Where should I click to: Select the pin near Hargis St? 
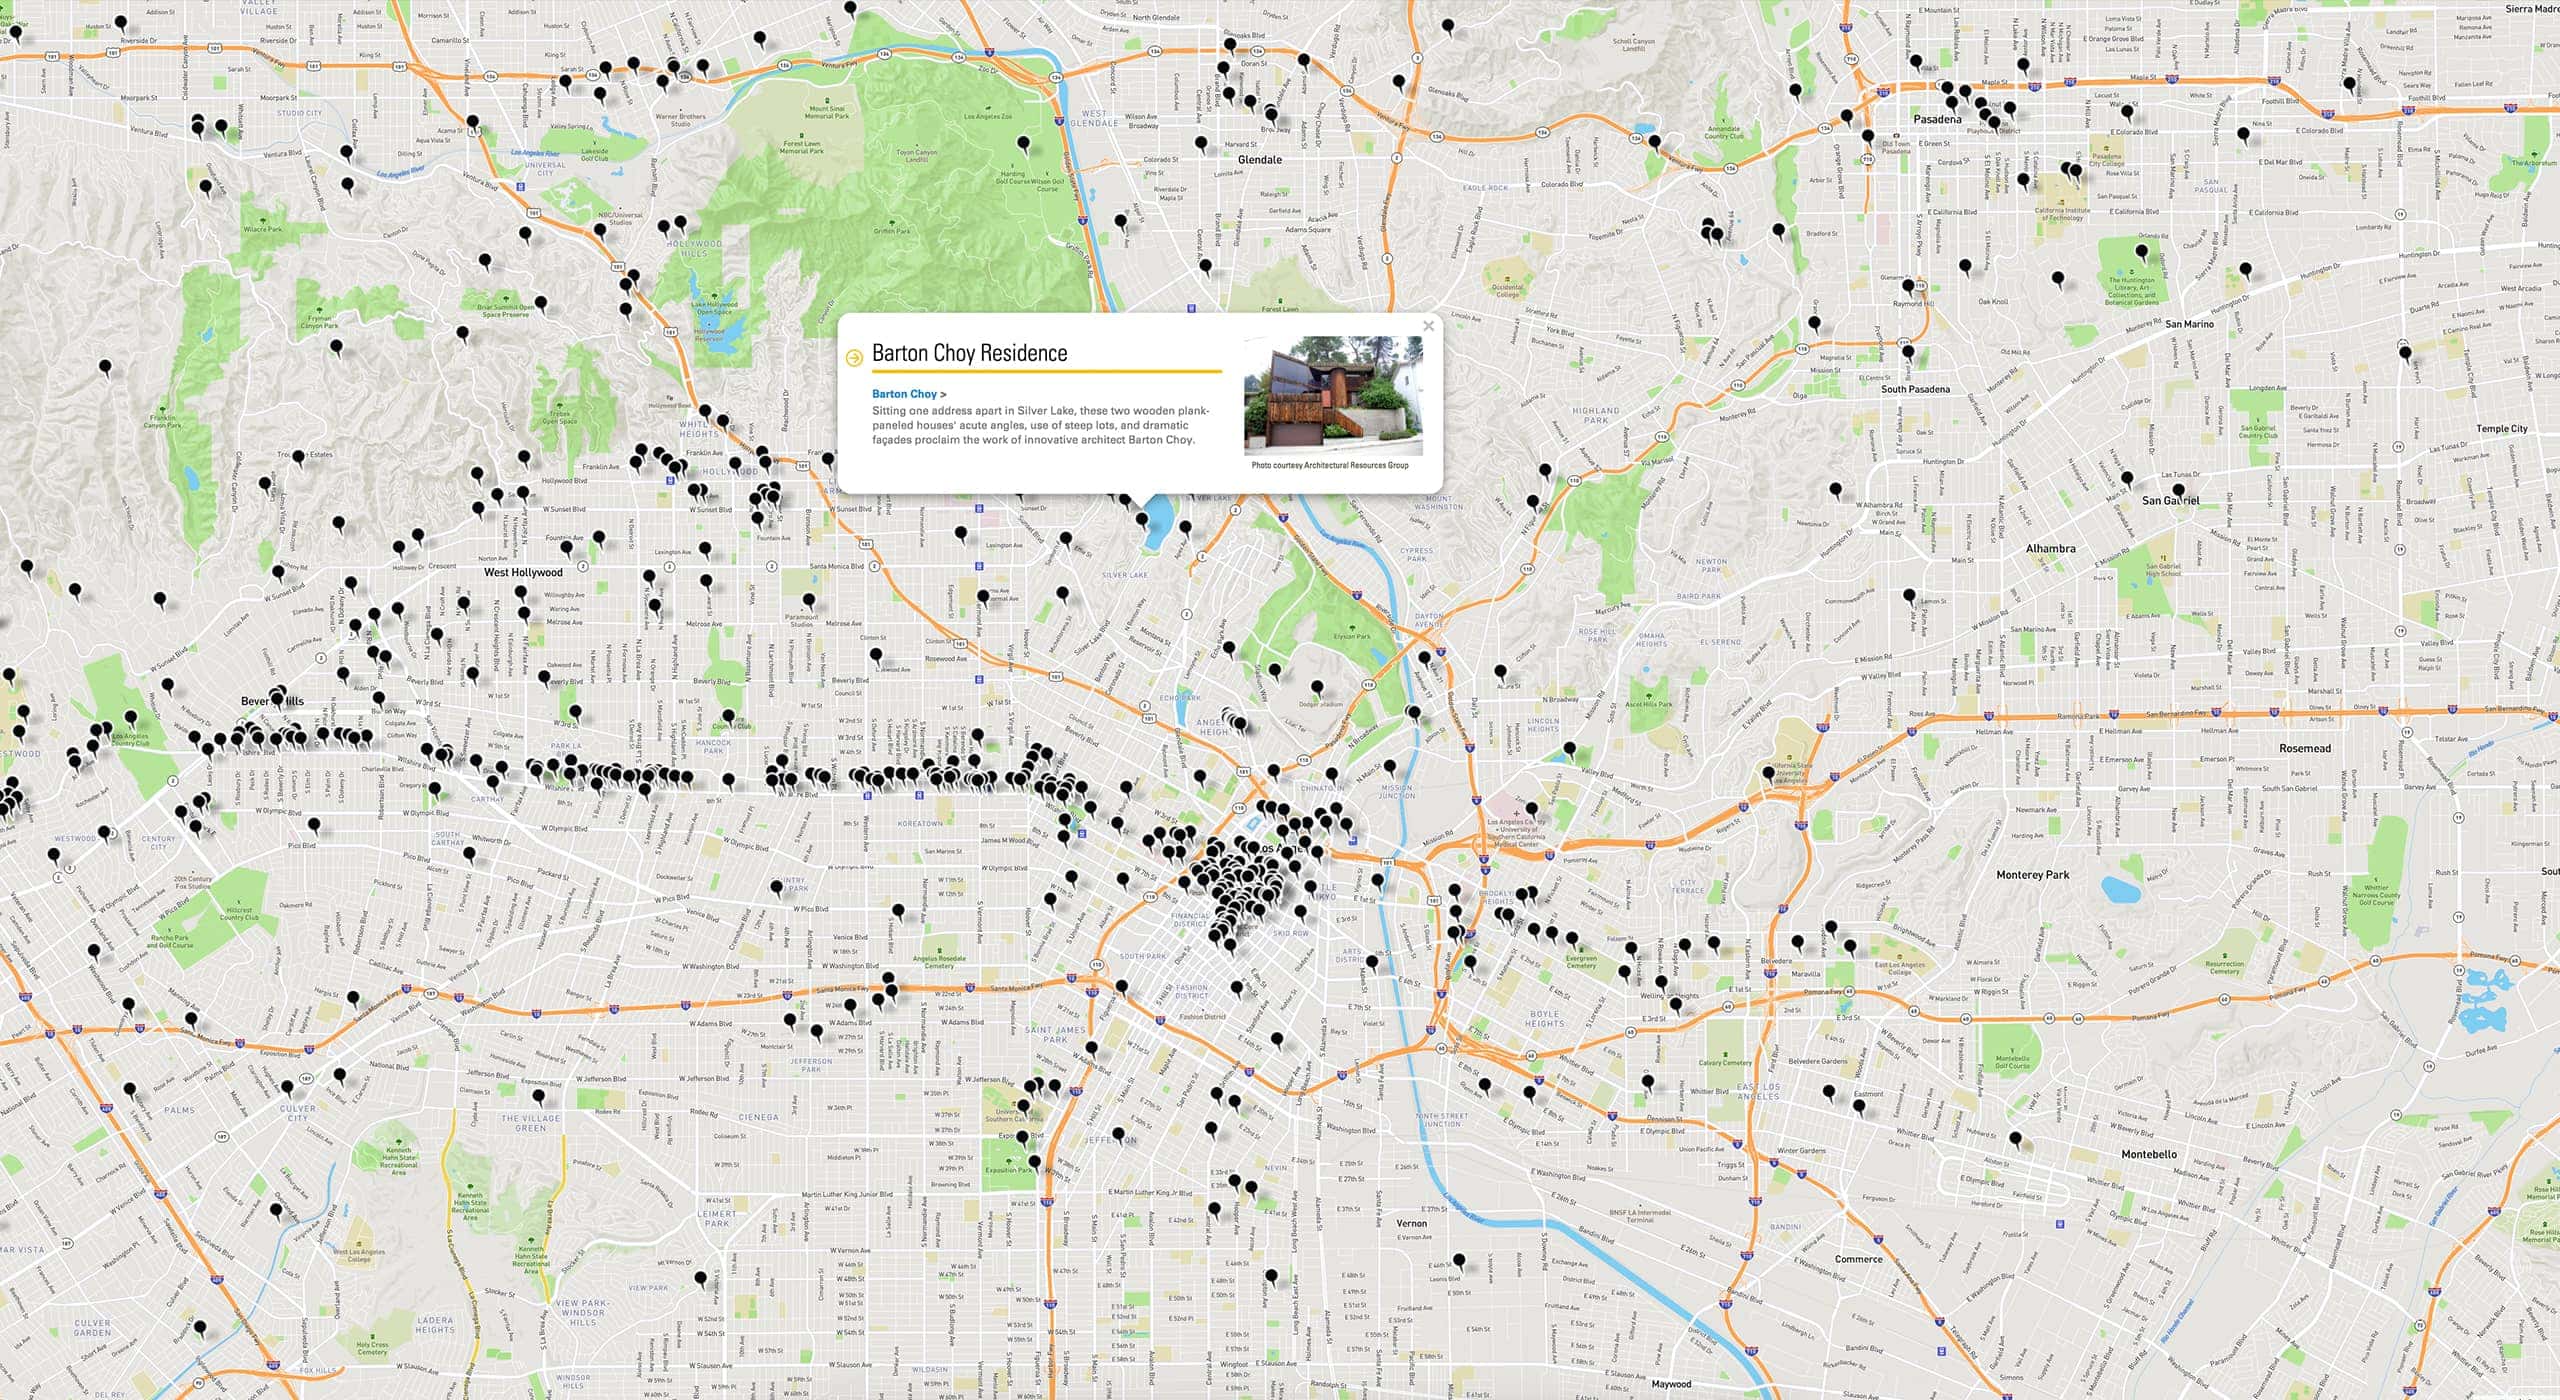(x=353, y=998)
